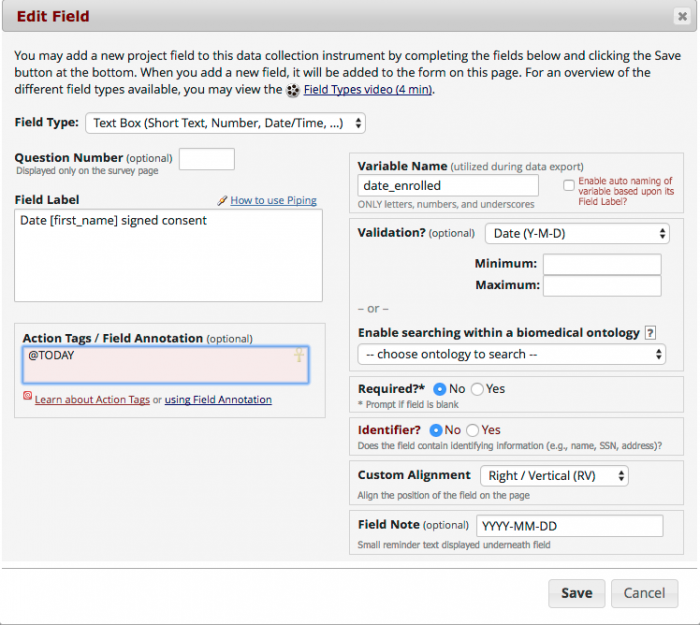Expand the choose ontology to search dropdown
700x625 pixels.
tap(511, 354)
